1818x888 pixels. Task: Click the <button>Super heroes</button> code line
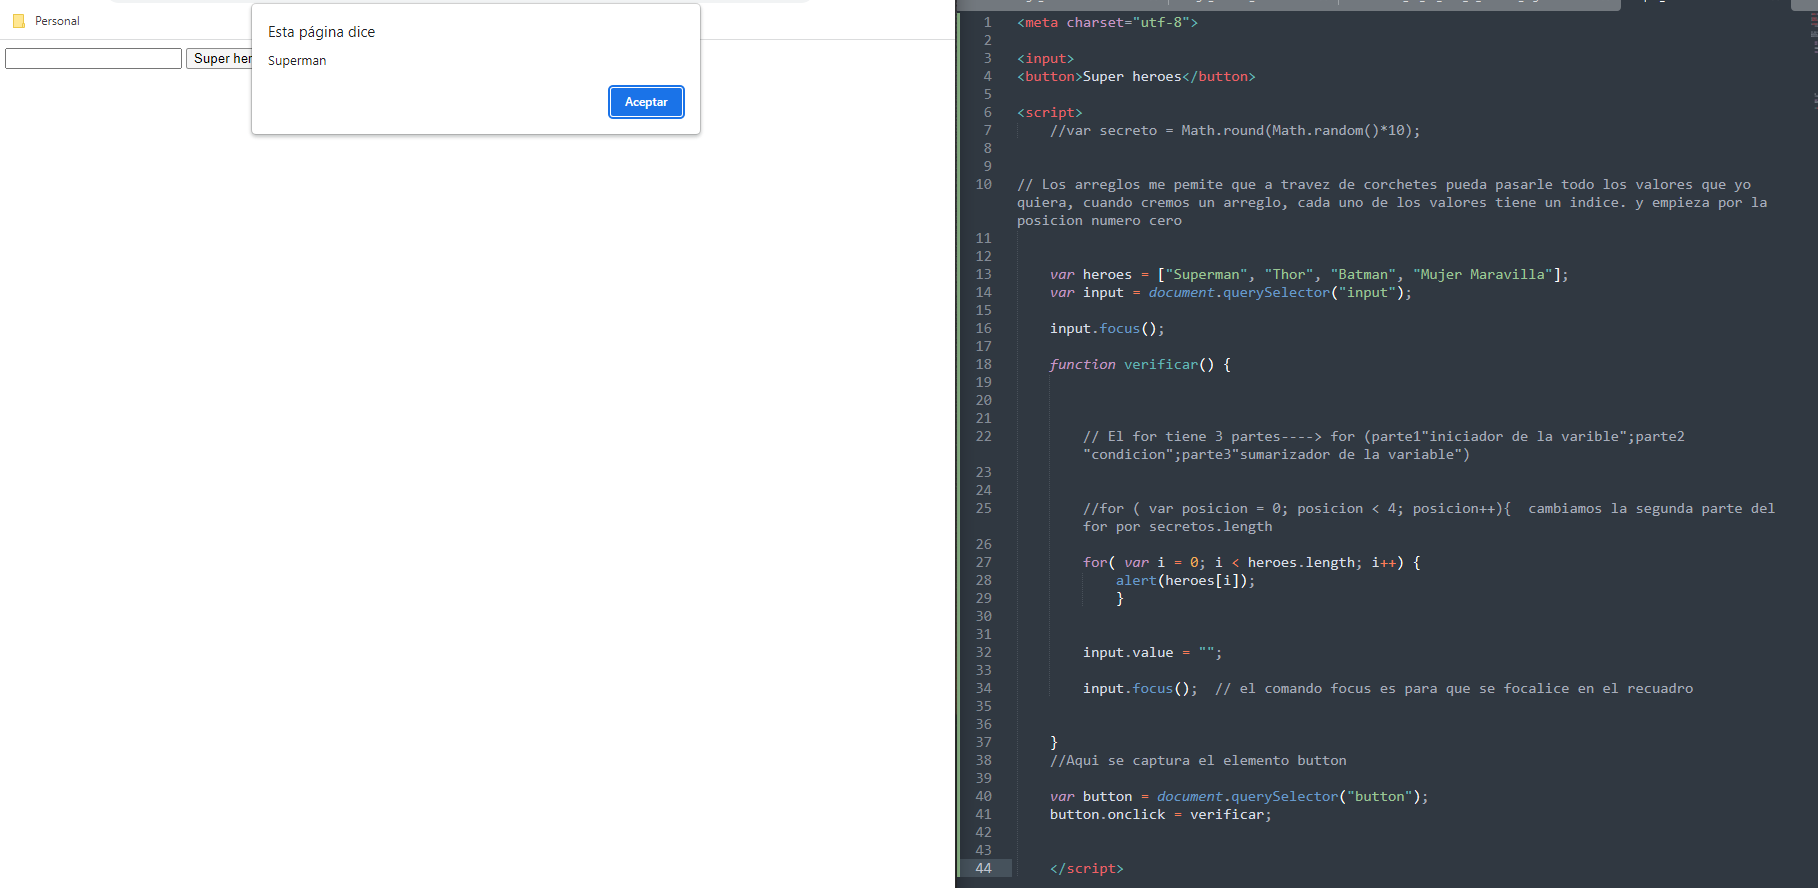[x=1136, y=76]
